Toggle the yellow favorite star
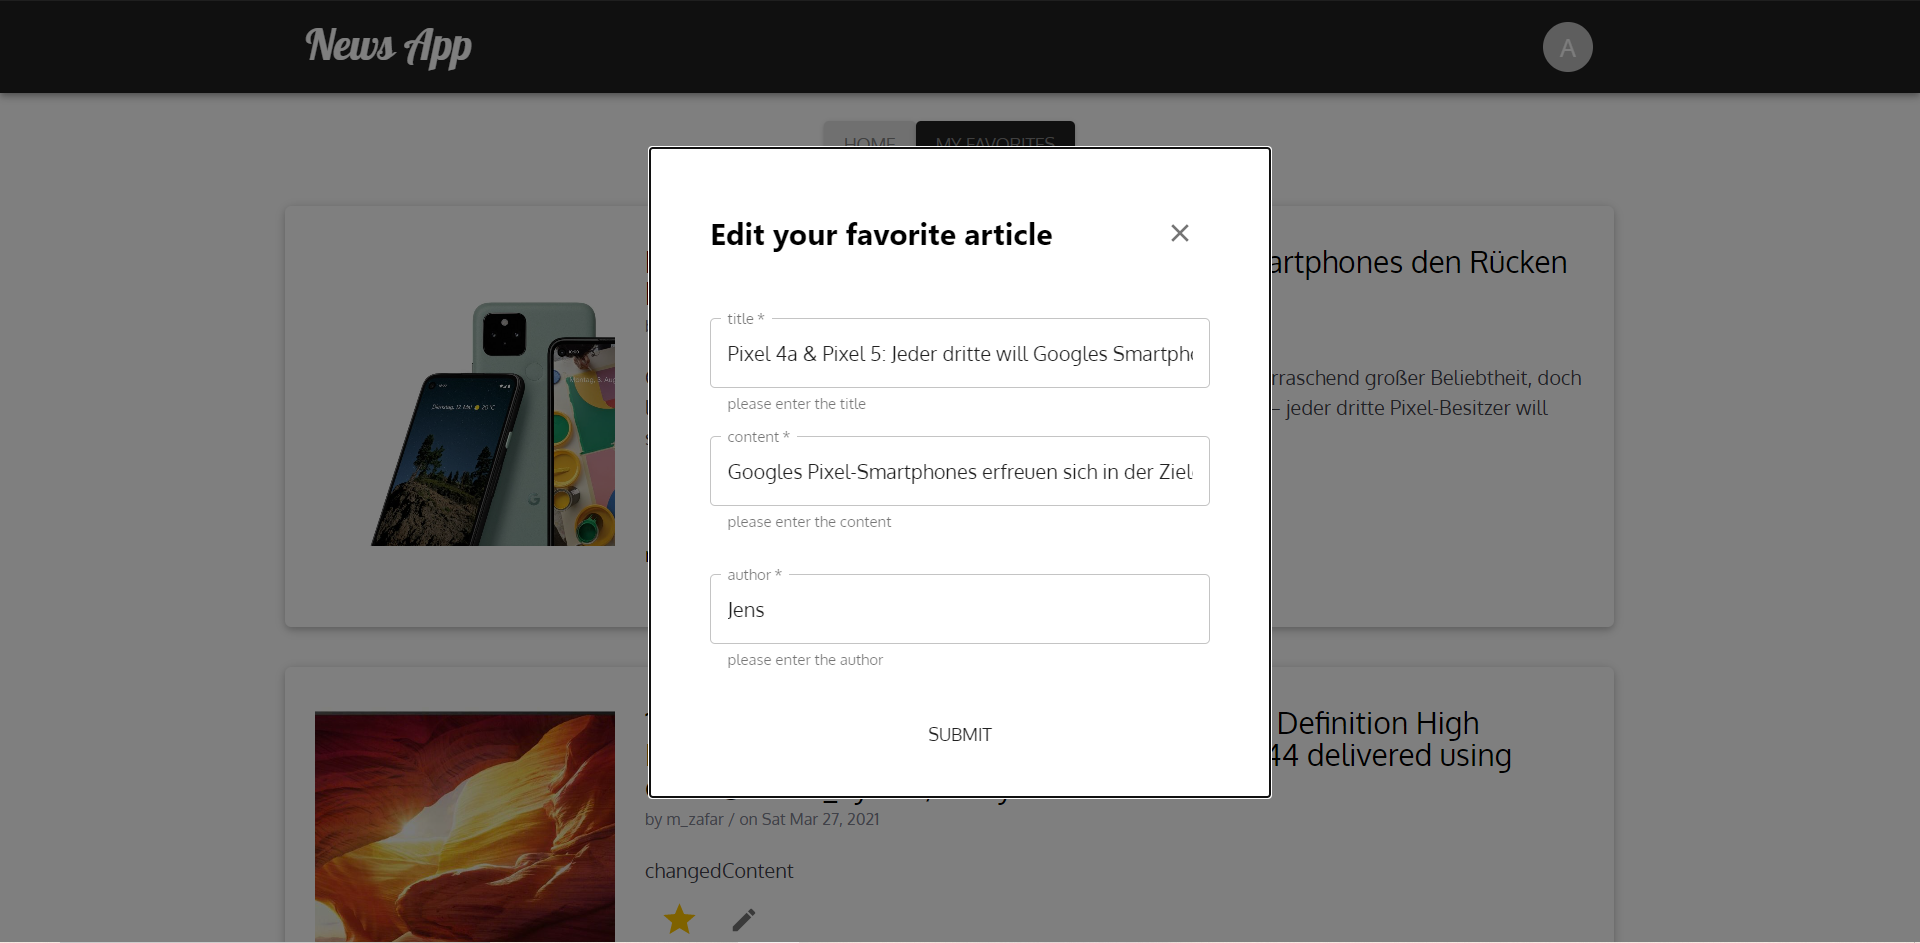Image resolution: width=1920 pixels, height=943 pixels. (x=679, y=919)
